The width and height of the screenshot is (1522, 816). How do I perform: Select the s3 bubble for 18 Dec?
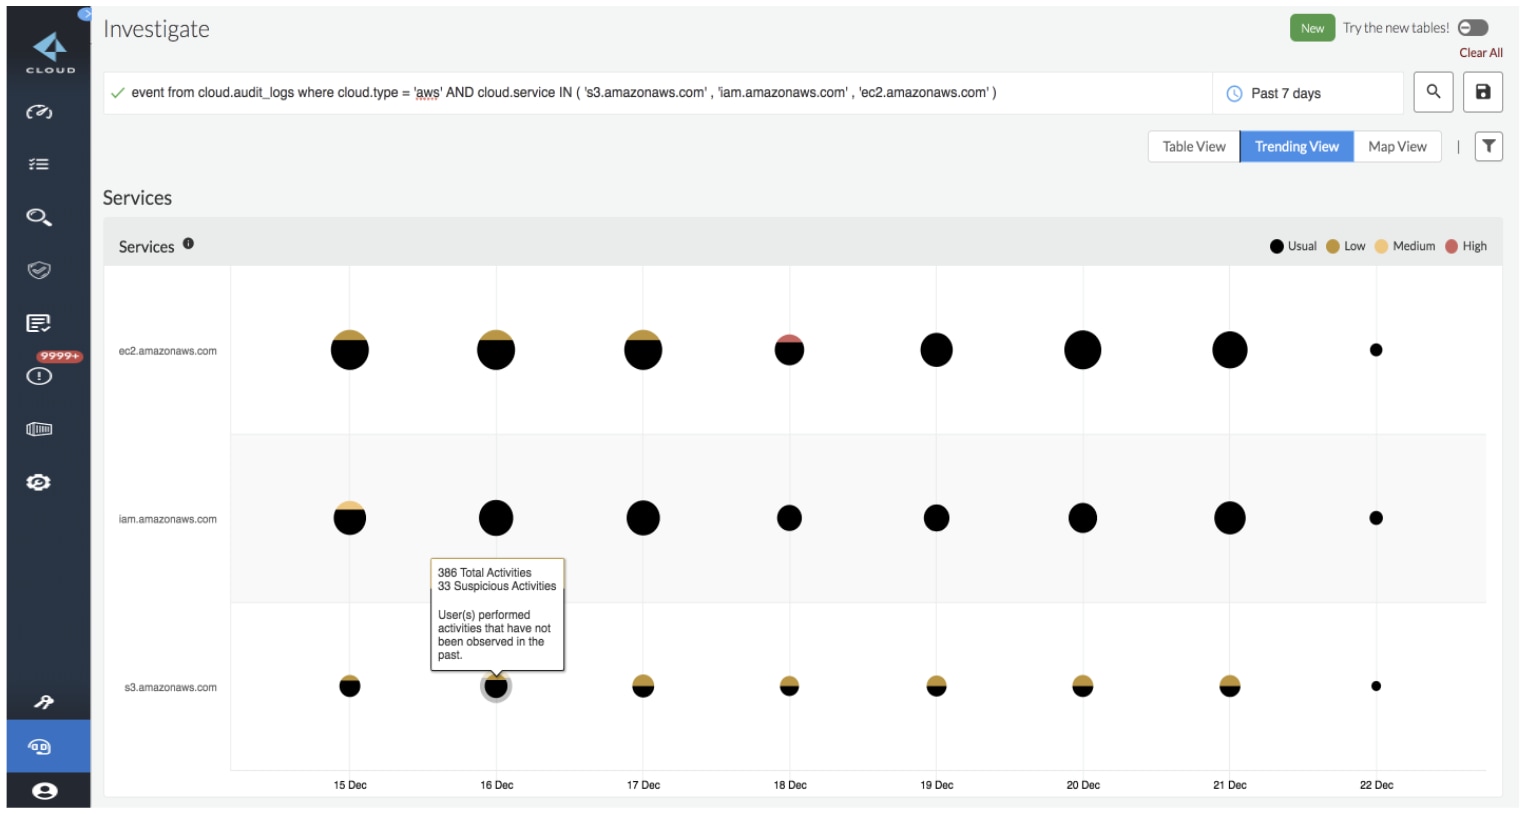pos(789,686)
